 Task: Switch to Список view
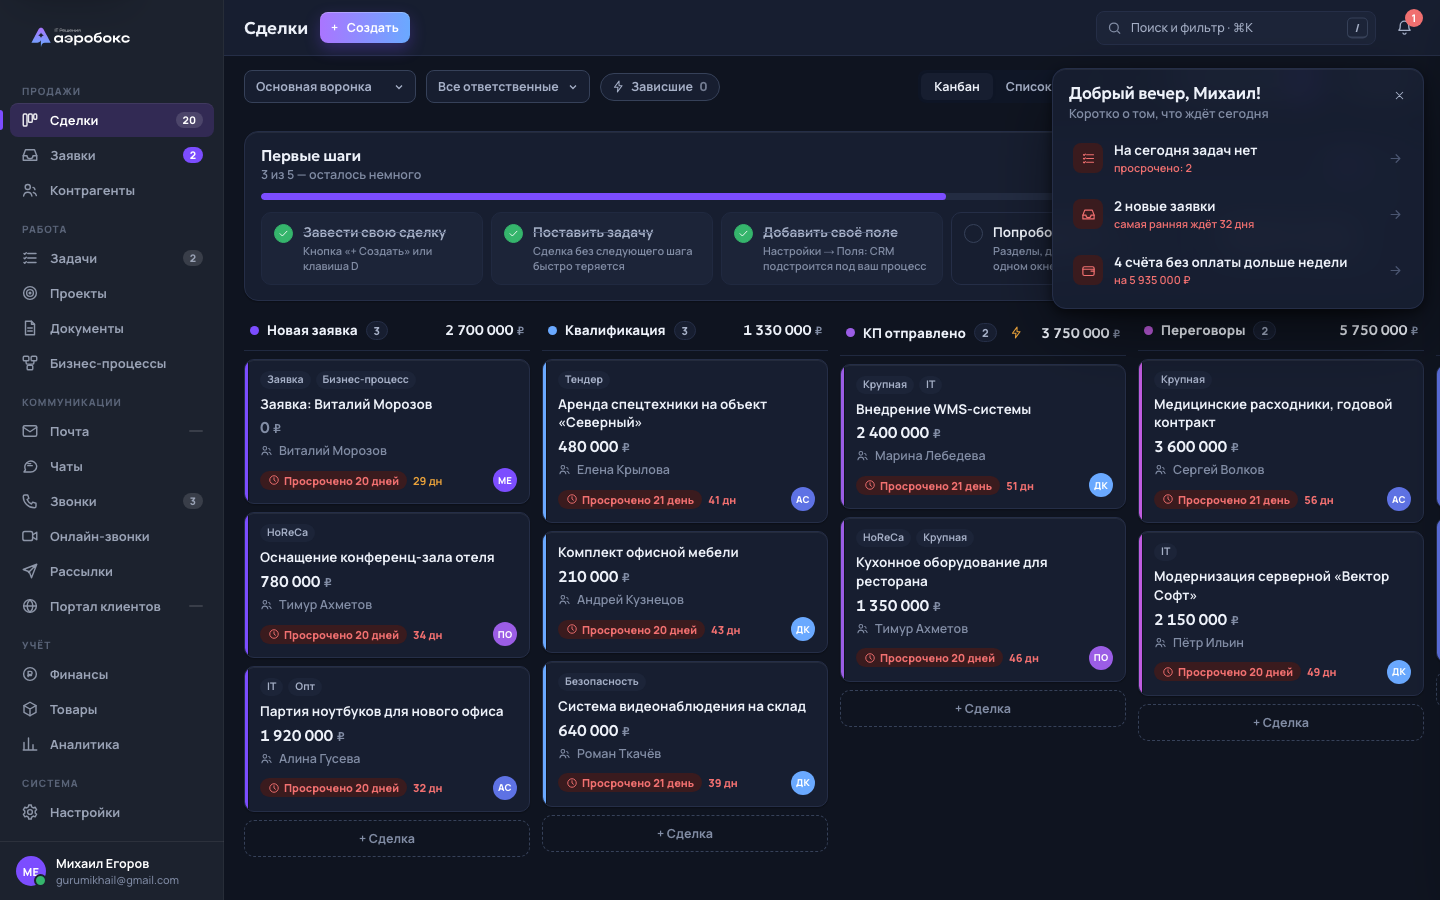point(1026,87)
